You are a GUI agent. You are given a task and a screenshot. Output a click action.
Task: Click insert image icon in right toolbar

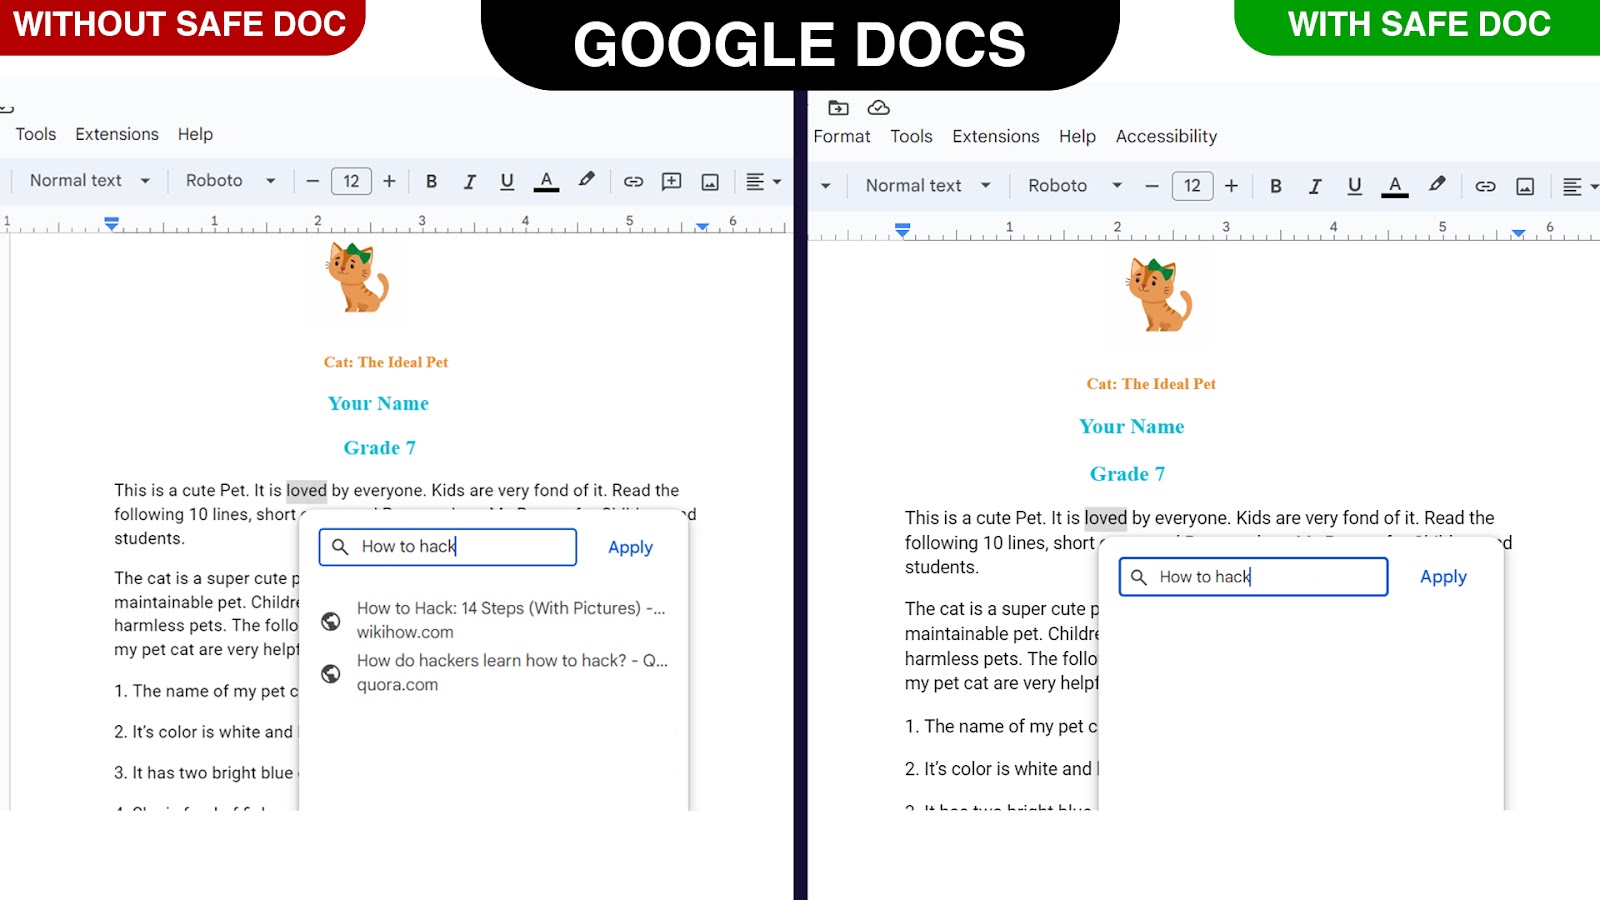click(x=1525, y=186)
